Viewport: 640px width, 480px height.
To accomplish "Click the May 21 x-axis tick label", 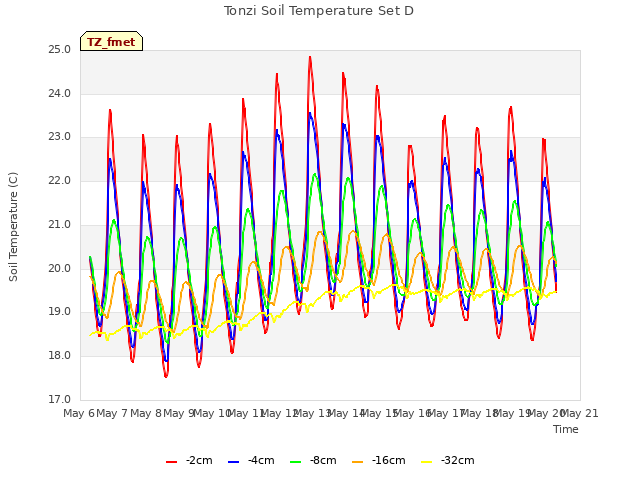I will (580, 413).
